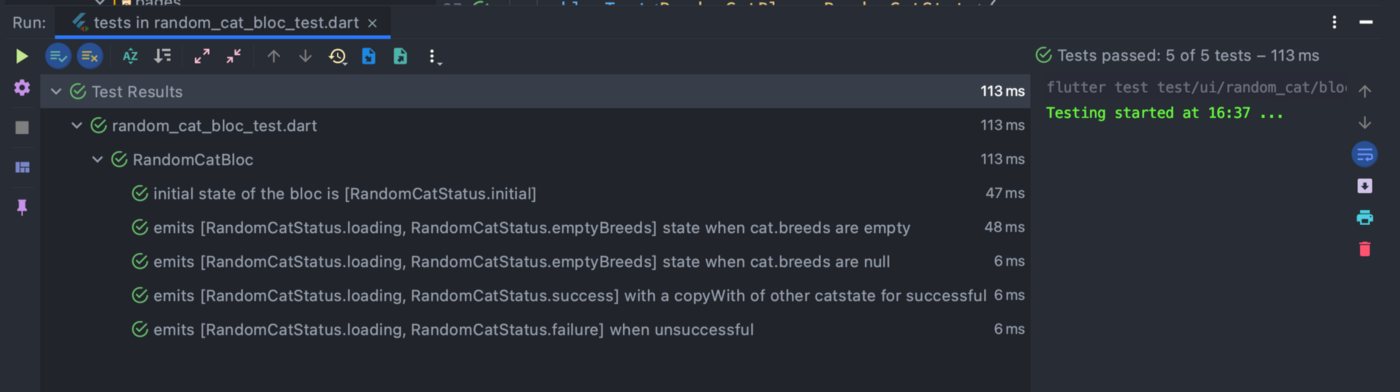Print the console output
1400x392 pixels.
1365,217
